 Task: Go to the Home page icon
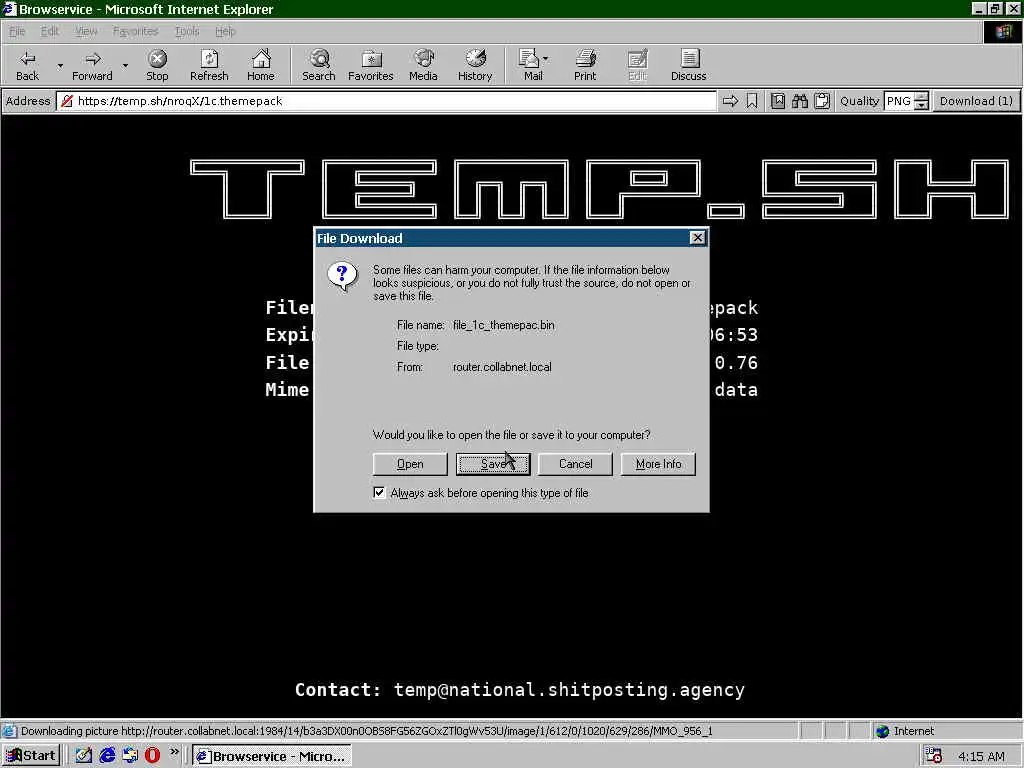pos(261,59)
